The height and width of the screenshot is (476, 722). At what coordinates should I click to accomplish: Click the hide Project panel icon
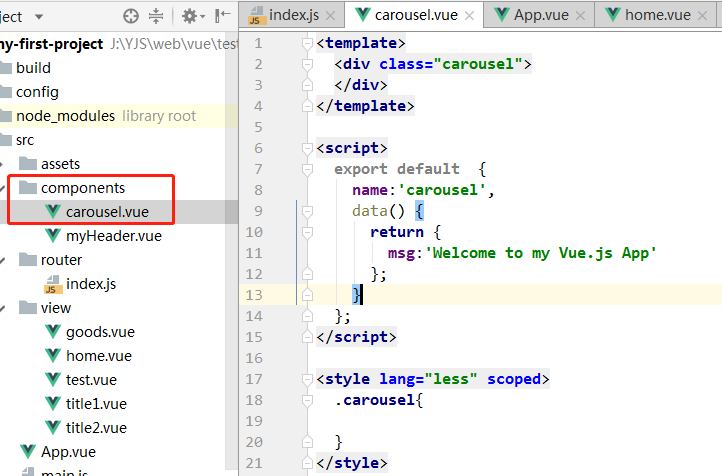222,16
